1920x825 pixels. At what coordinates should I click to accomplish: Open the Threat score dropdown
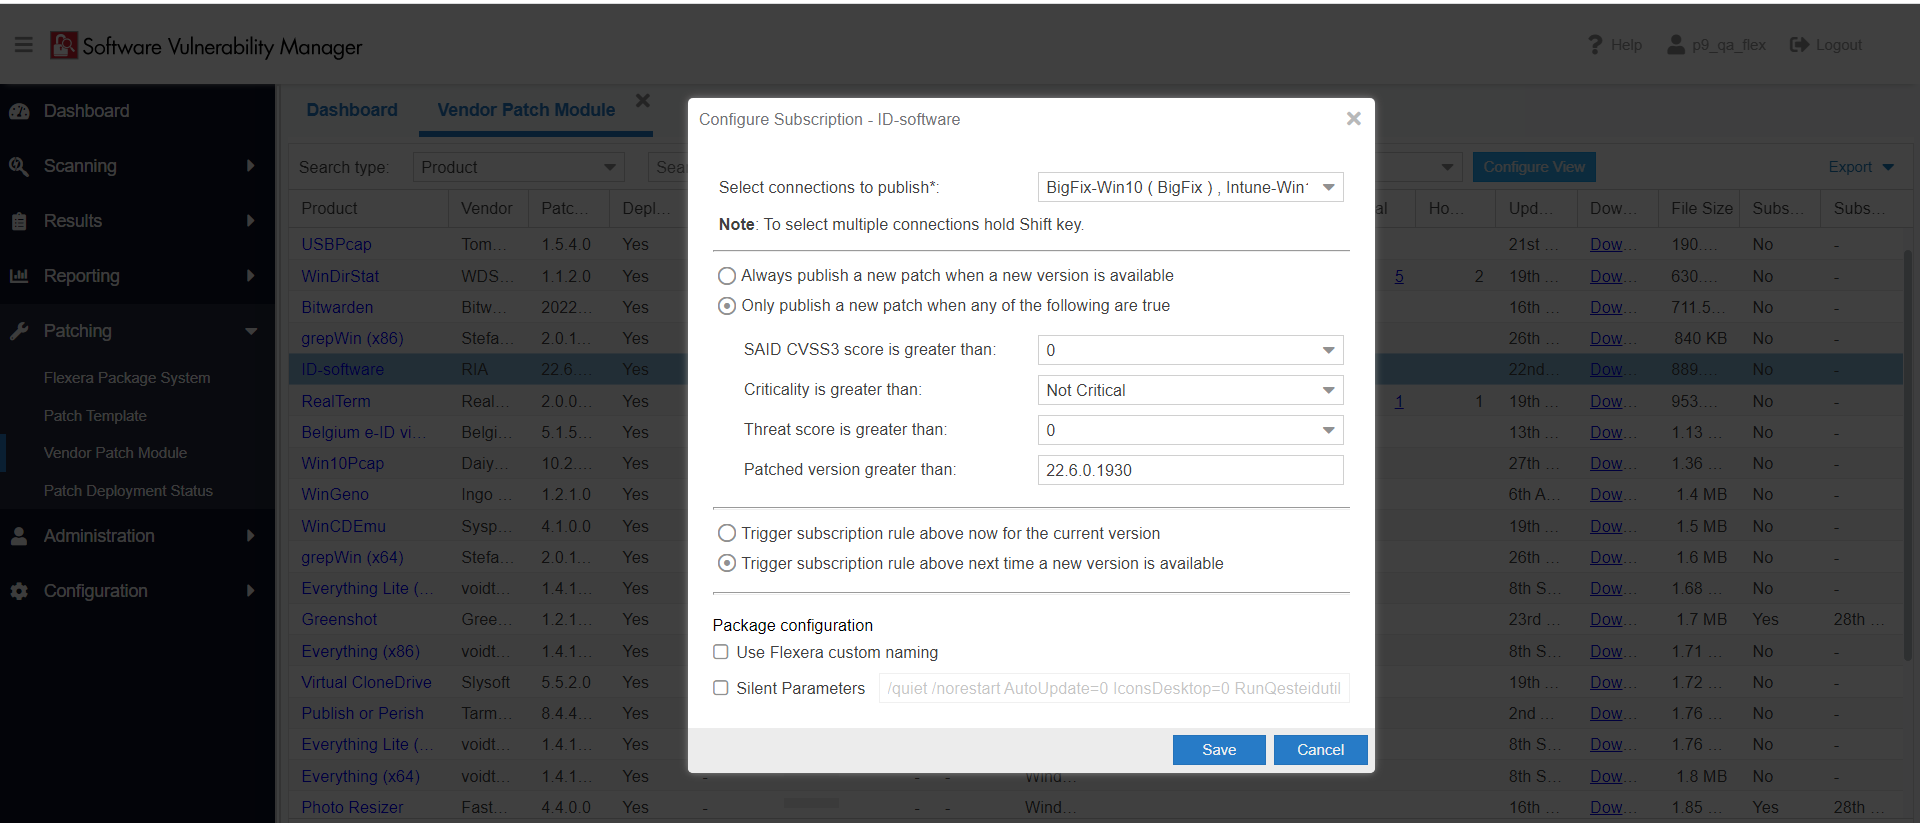click(1189, 430)
